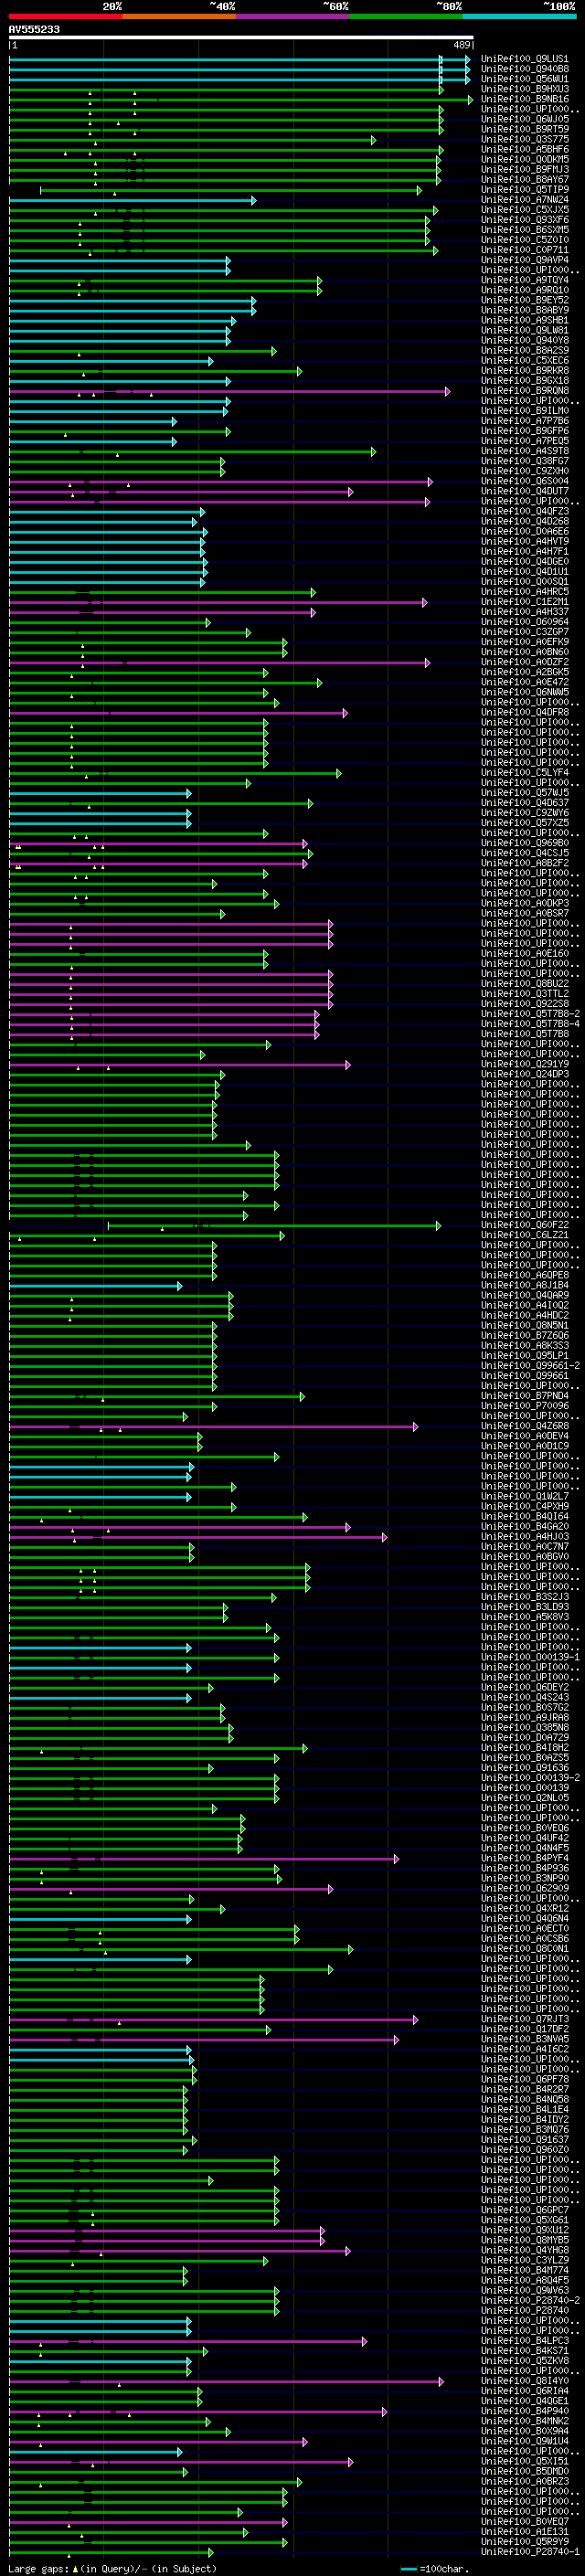
Task: Select the UniRef100_Q4DFR8 label
Action: pyautogui.click(x=525, y=712)
